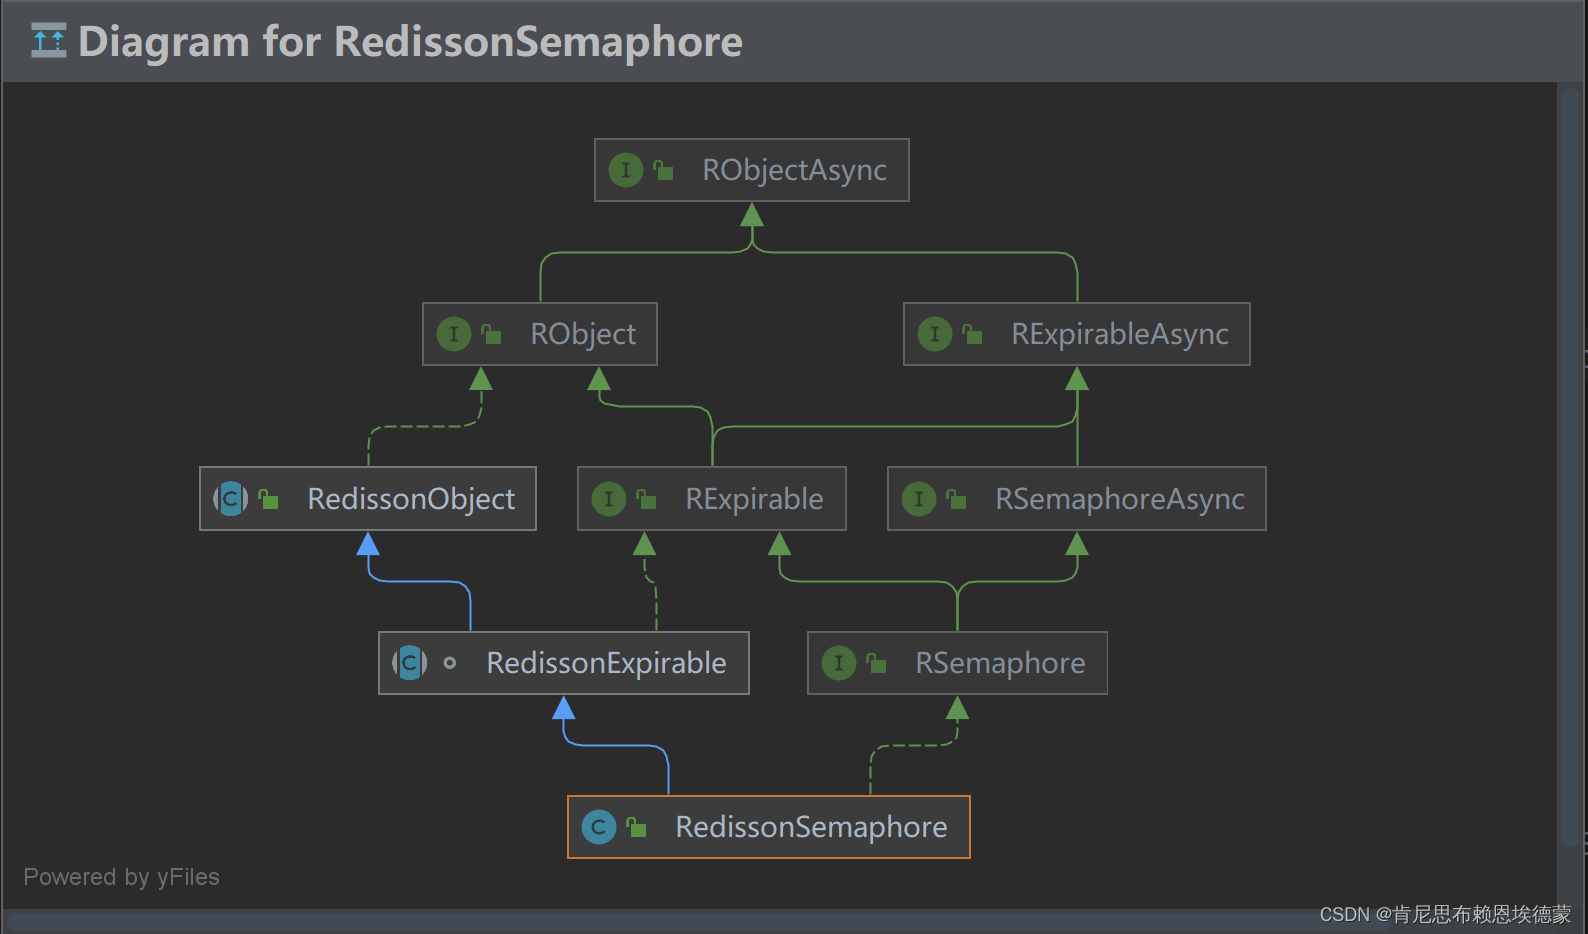Click the class icon on RedissonSemaphore node
The image size is (1588, 934).
599,827
